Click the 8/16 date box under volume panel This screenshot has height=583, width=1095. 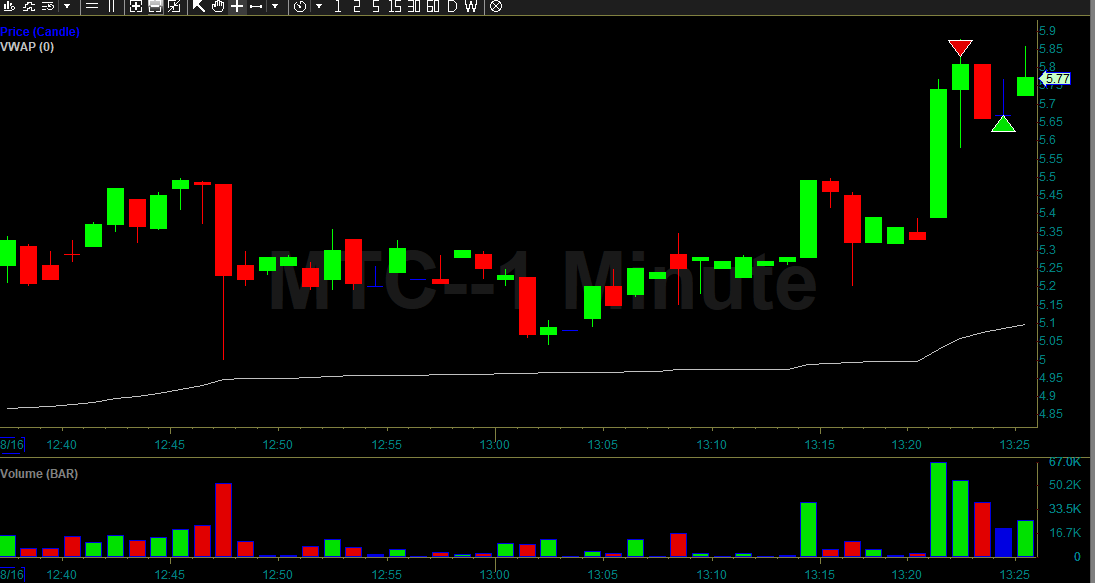(x=12, y=575)
